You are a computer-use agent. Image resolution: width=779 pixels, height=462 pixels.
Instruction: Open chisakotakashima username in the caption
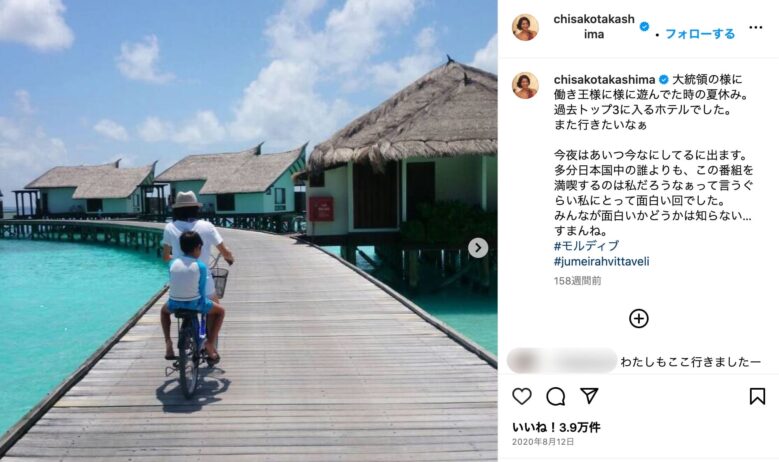pyautogui.click(x=604, y=79)
